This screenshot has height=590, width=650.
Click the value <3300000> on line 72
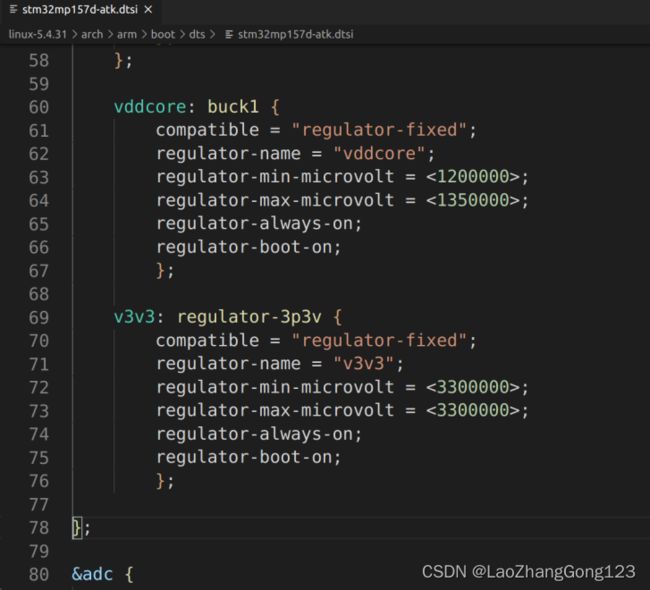point(473,387)
